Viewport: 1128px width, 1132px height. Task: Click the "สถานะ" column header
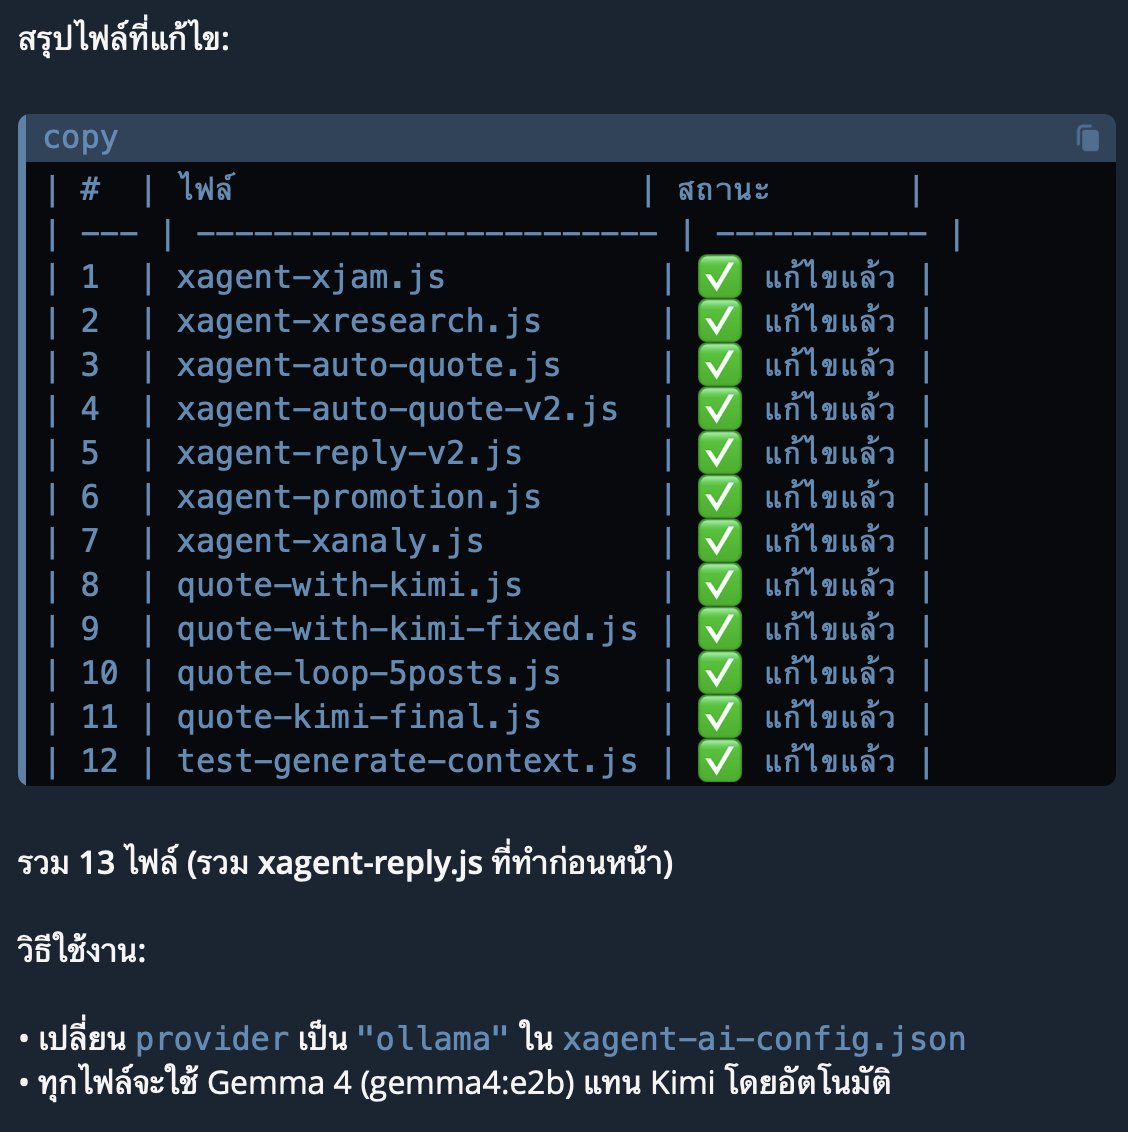click(x=724, y=190)
